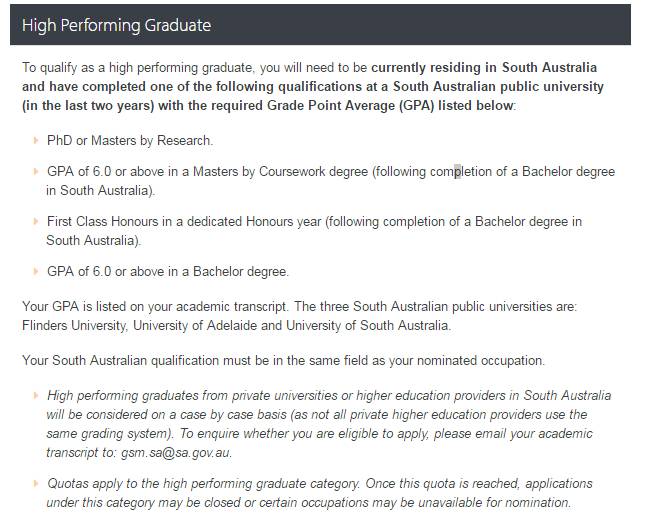
Task: Click the bullet arrow beside the Quotas apply note
Action: coord(36,484)
